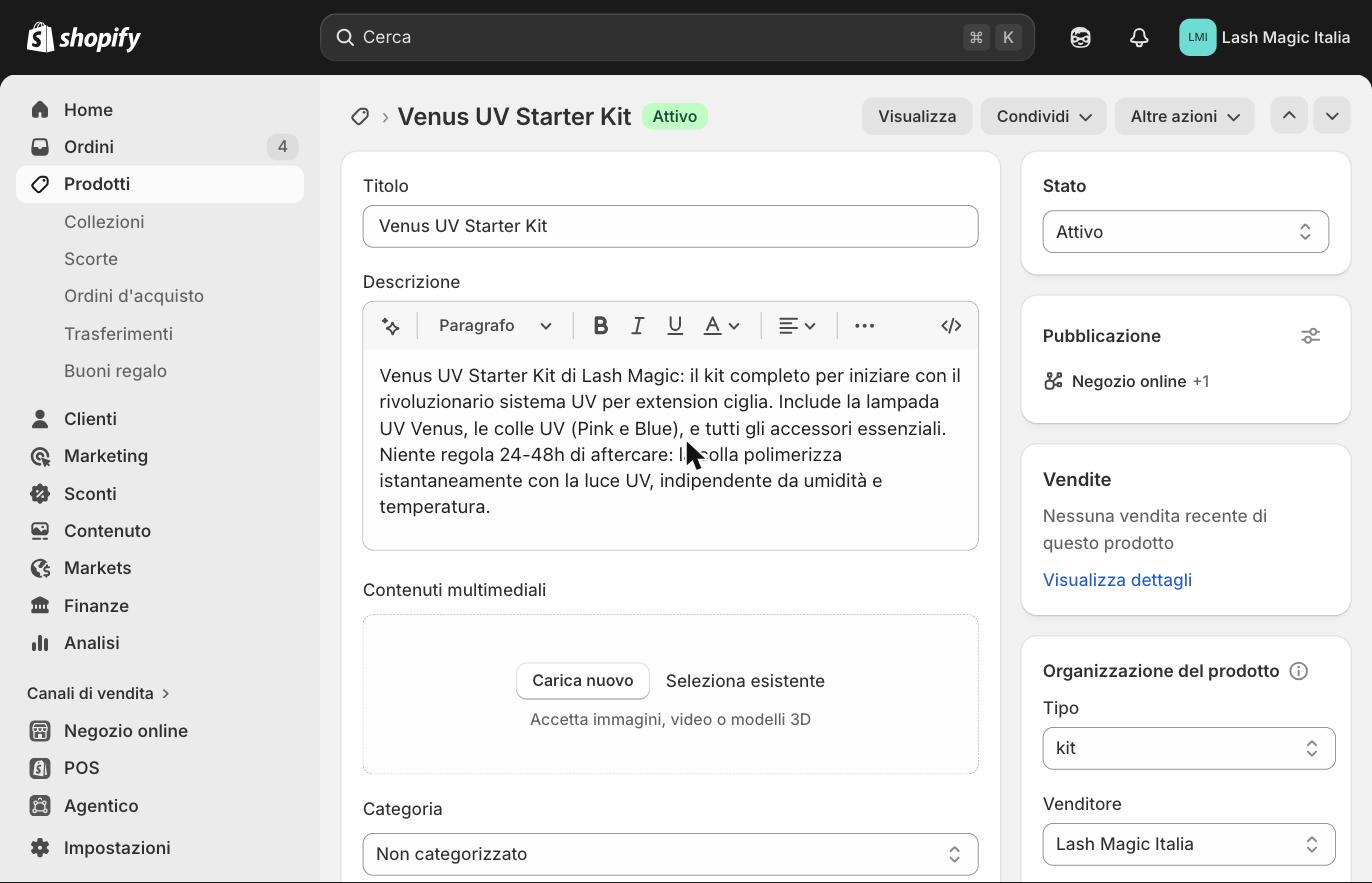This screenshot has width=1372, height=883.
Task: Go to next product arrow
Action: point(1332,116)
